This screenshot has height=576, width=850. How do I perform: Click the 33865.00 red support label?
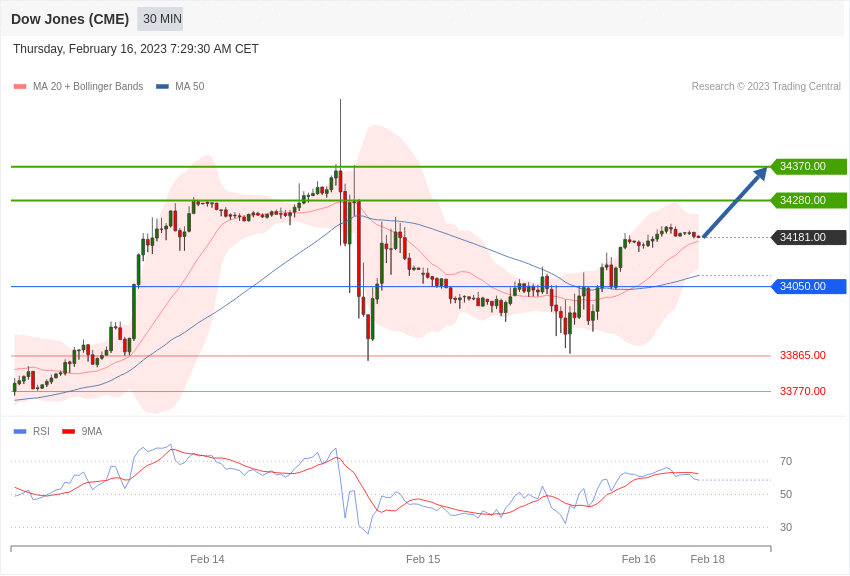click(x=803, y=355)
